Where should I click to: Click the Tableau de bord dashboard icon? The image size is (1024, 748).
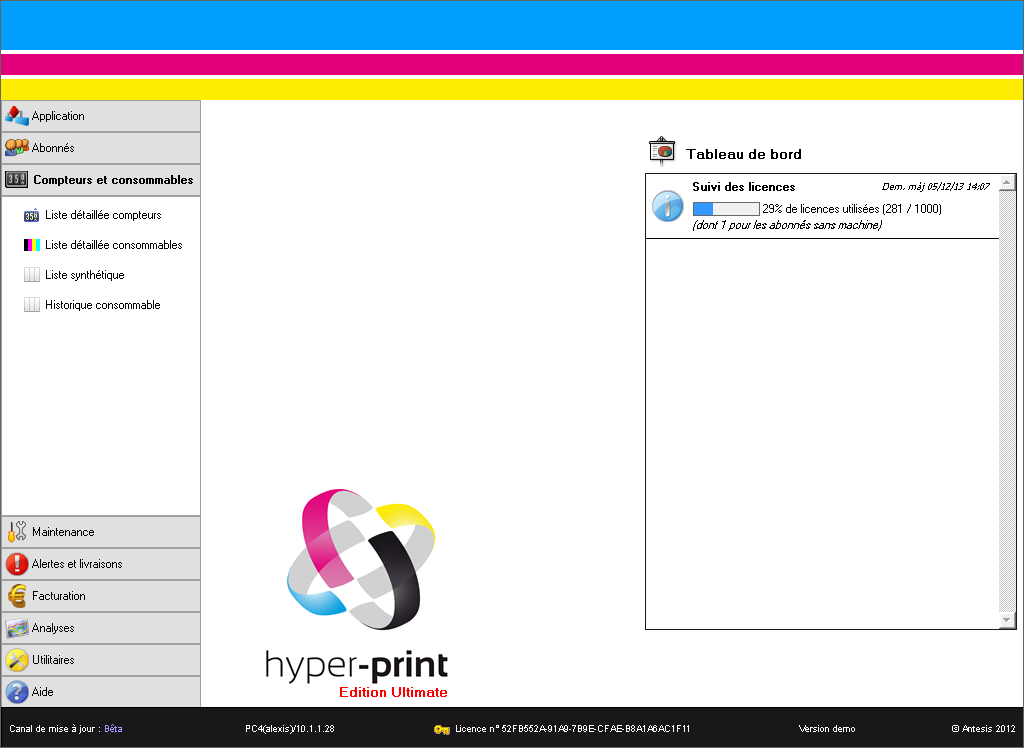point(662,150)
